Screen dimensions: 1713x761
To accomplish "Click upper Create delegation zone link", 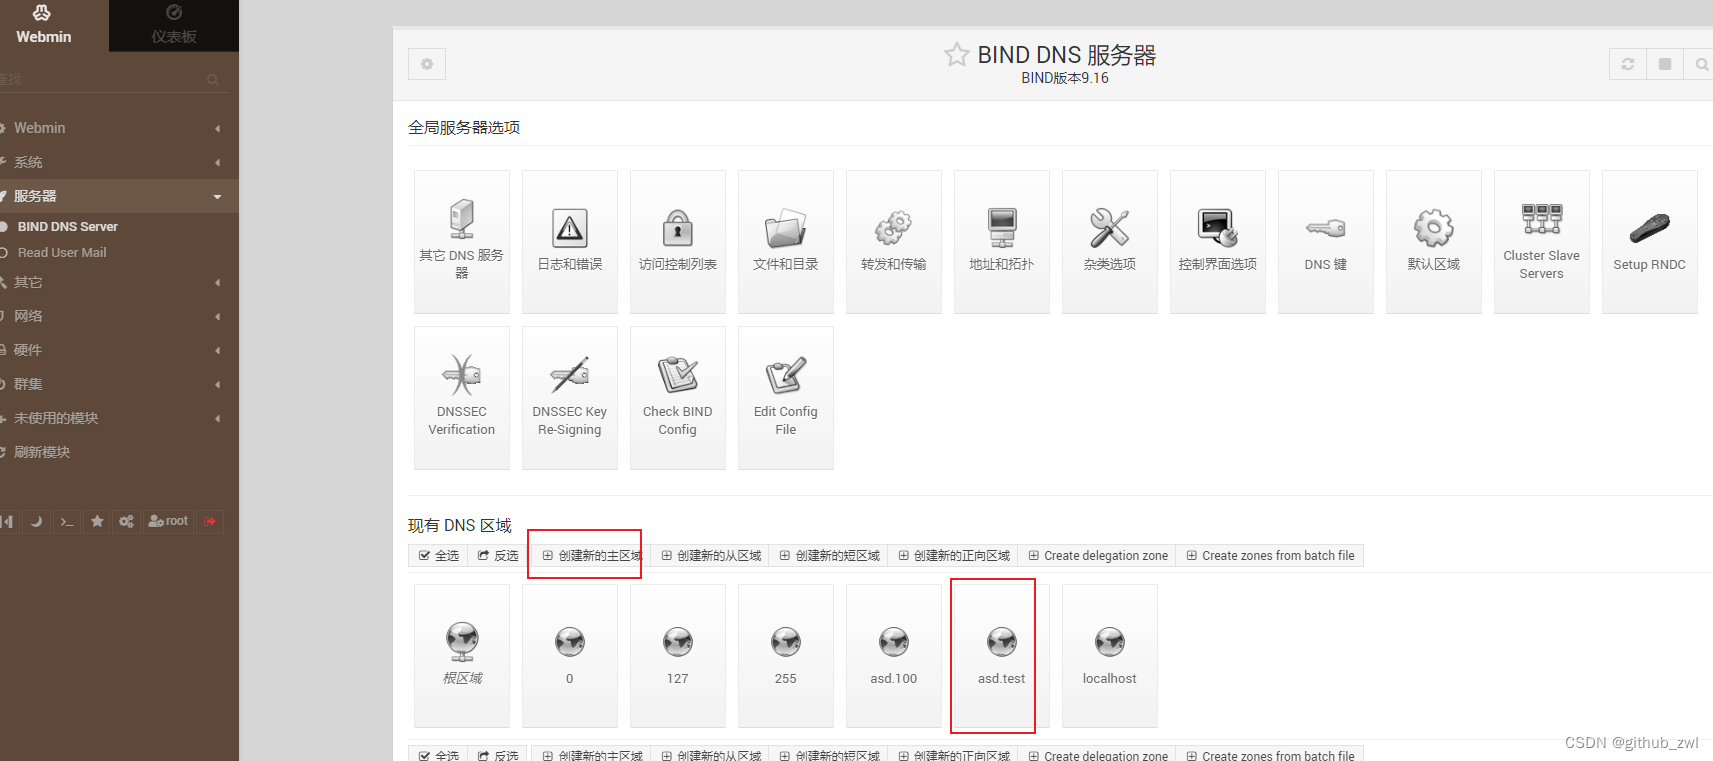I will (x=1097, y=556).
